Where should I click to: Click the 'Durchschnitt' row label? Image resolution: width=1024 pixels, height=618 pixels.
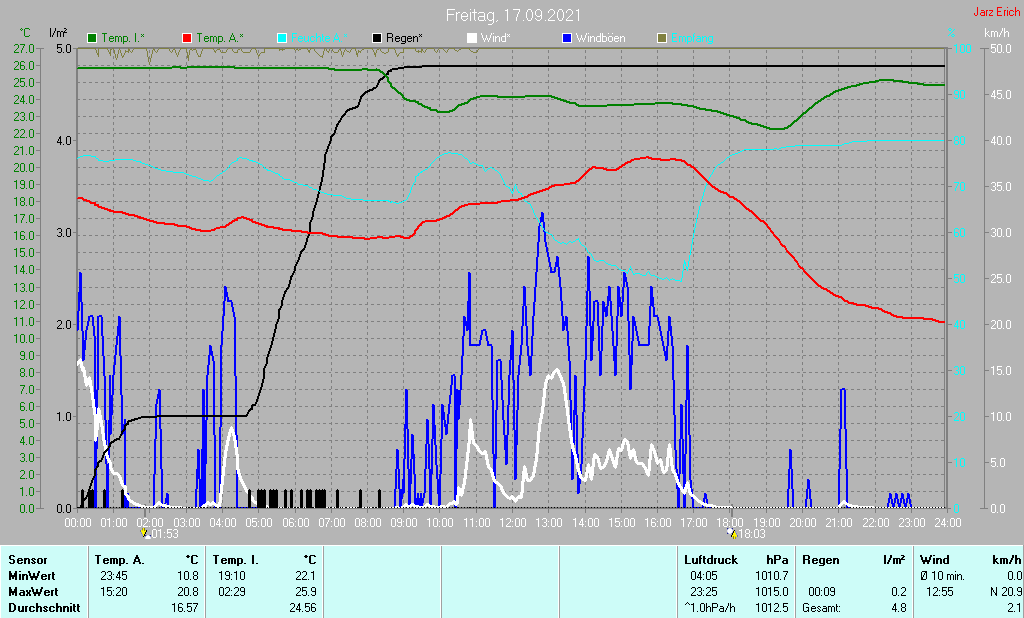point(44,608)
